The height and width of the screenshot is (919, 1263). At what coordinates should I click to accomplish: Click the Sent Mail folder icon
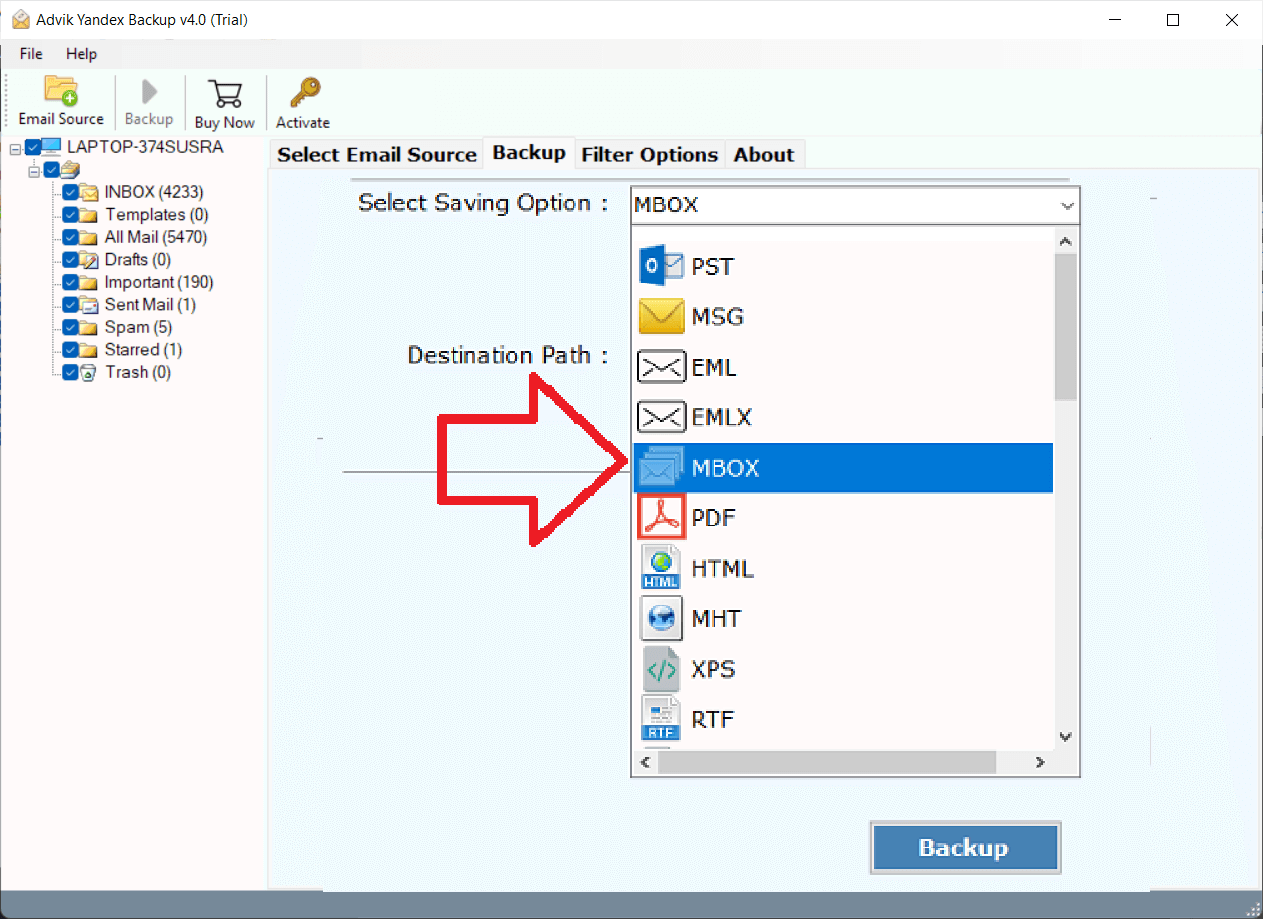pyautogui.click(x=89, y=305)
